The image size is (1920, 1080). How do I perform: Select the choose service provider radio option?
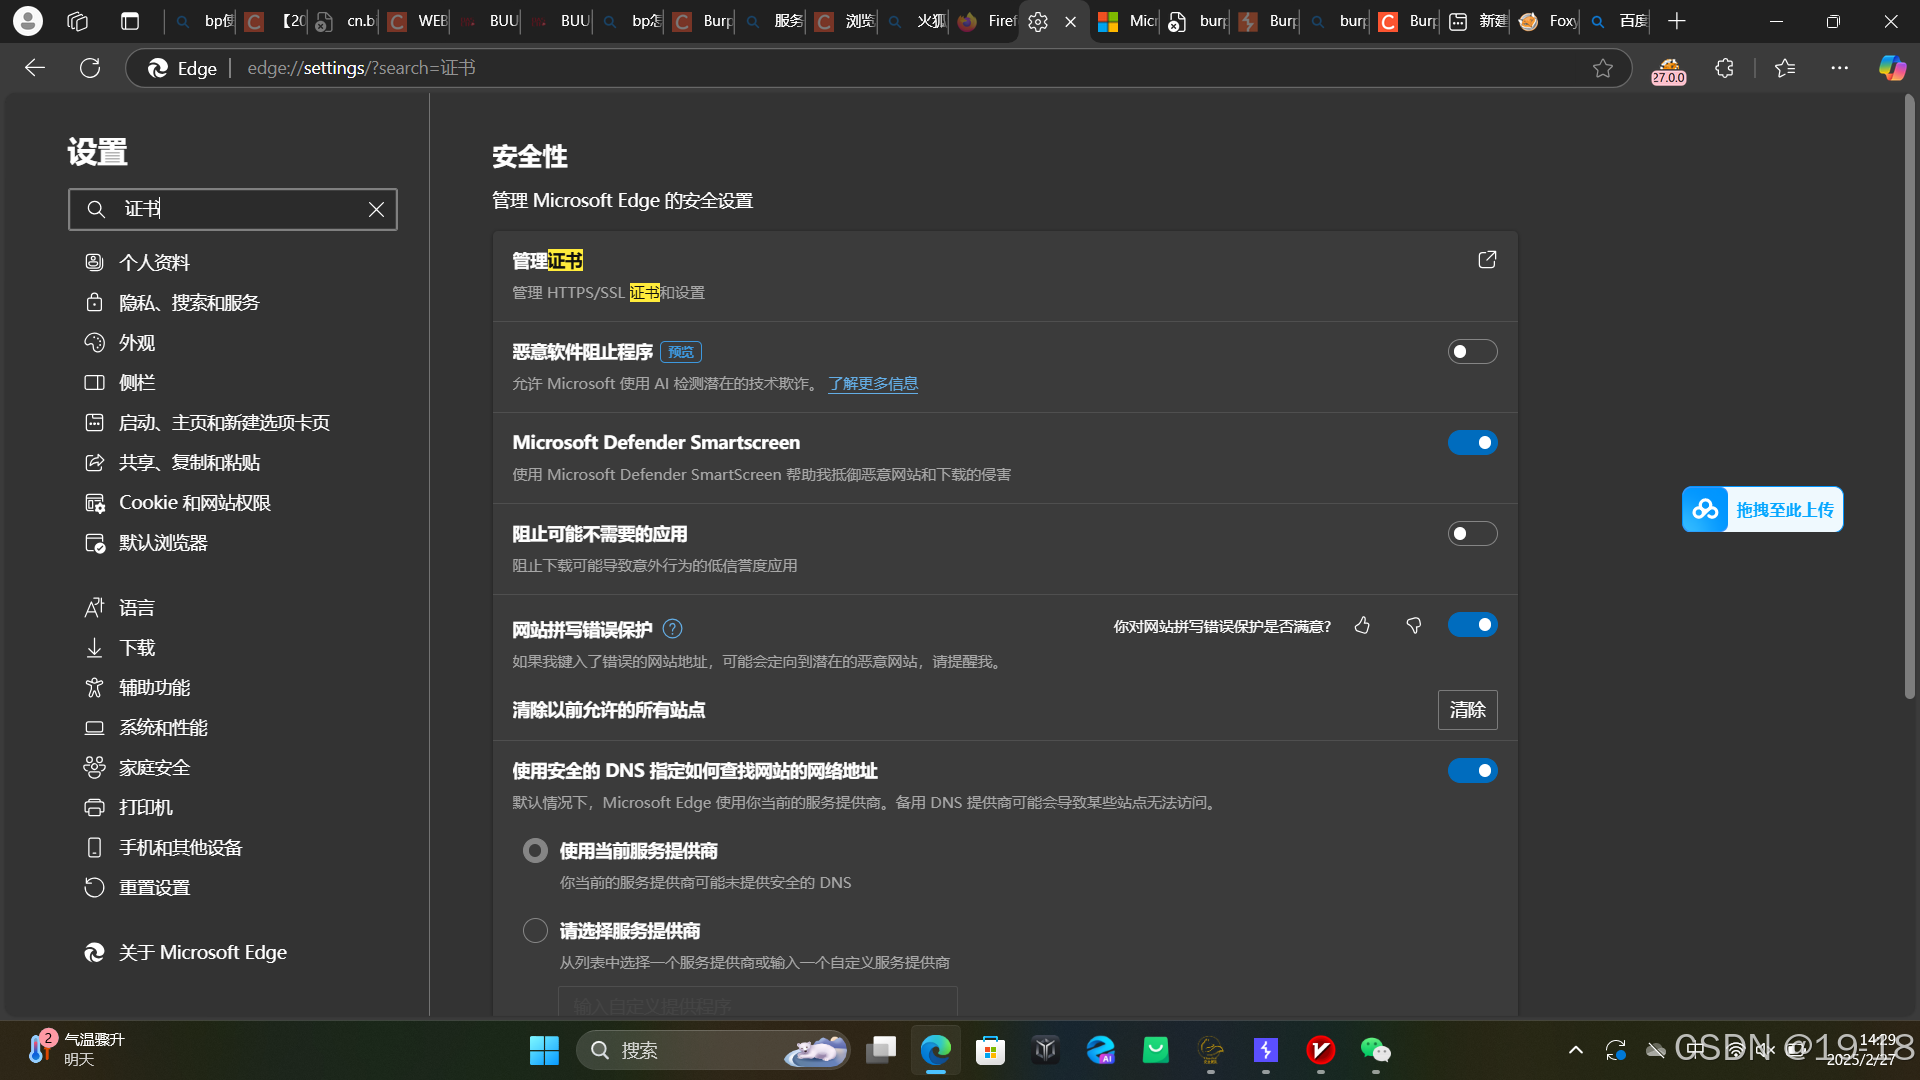pyautogui.click(x=535, y=931)
